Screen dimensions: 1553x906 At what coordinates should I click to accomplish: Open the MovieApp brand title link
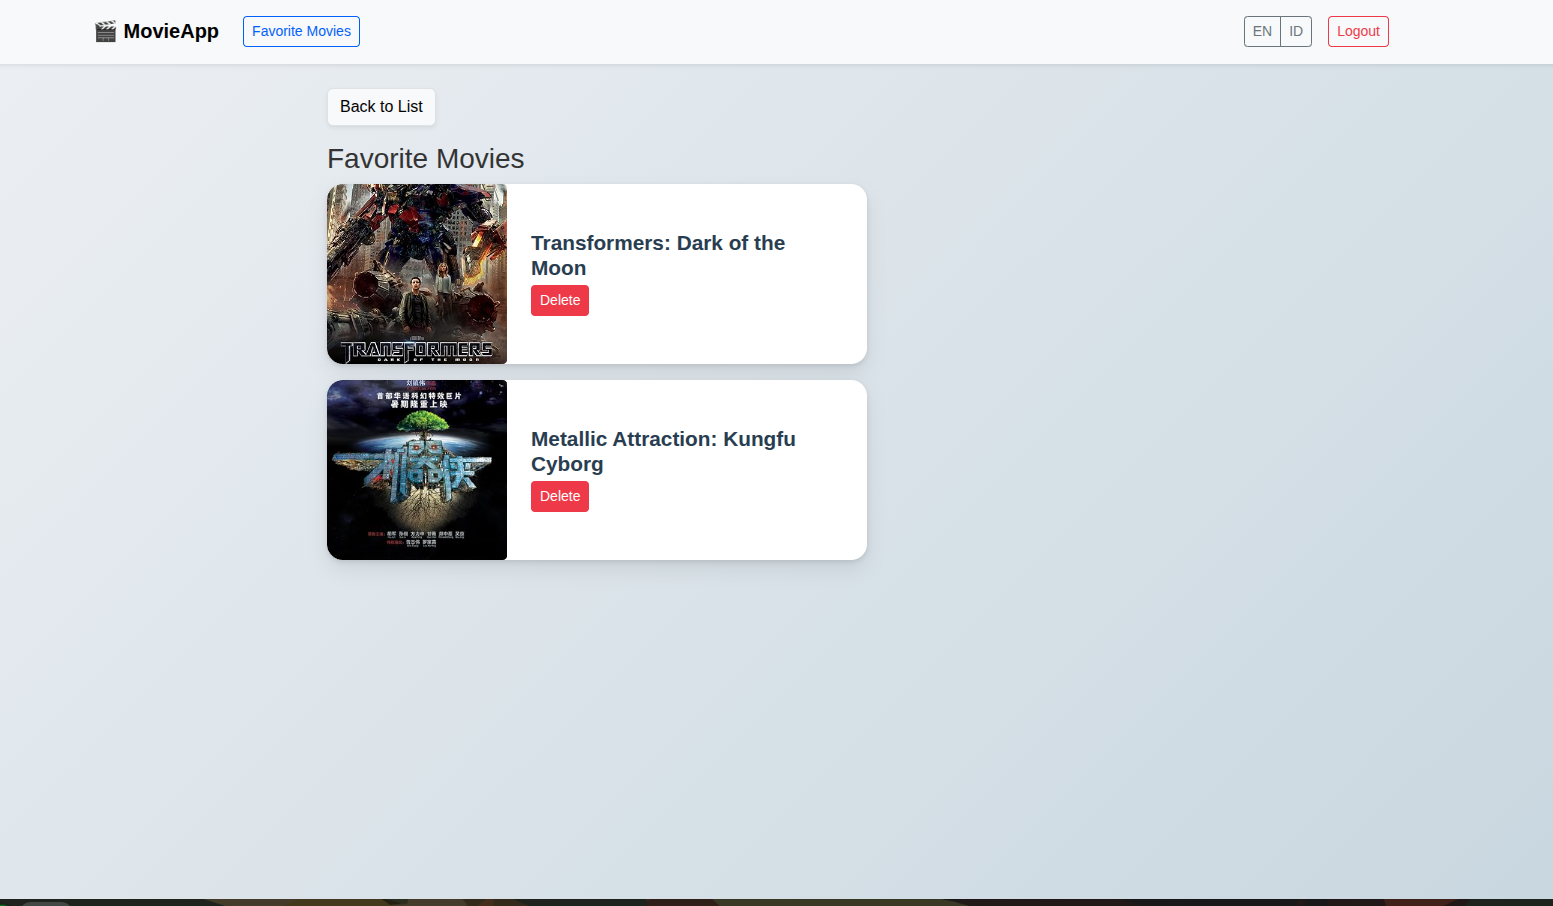[157, 31]
